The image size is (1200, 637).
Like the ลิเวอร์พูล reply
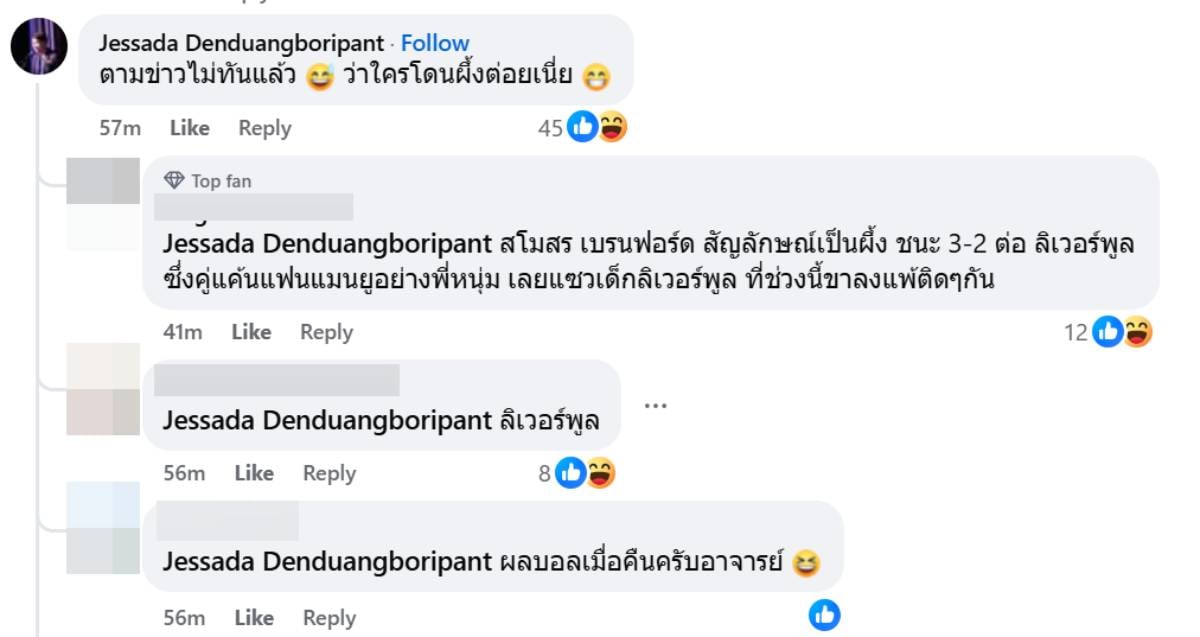point(254,473)
